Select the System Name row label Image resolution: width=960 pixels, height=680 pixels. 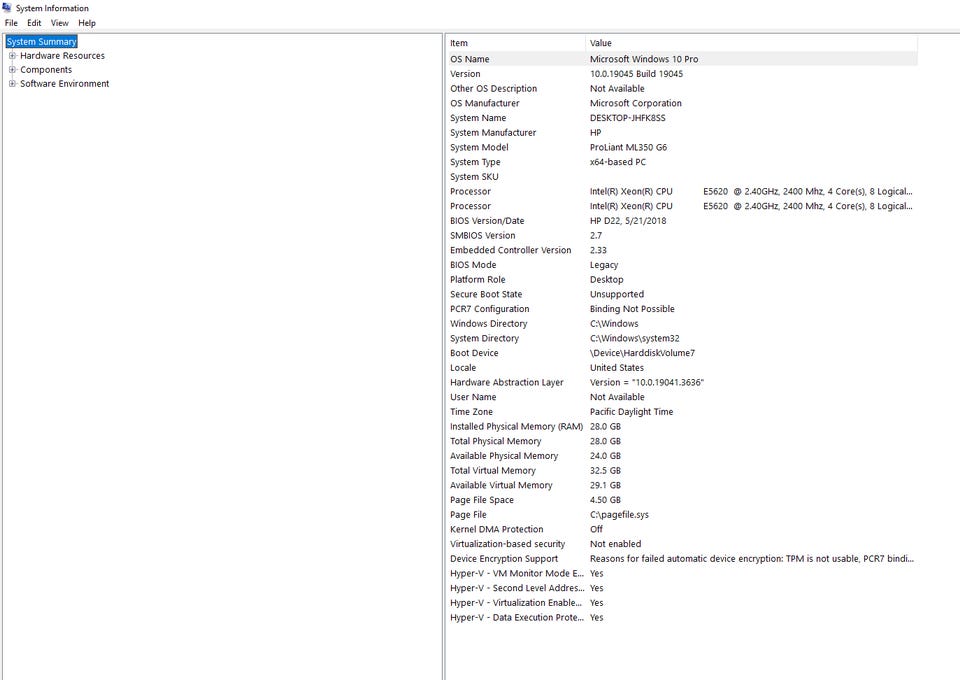[478, 118]
